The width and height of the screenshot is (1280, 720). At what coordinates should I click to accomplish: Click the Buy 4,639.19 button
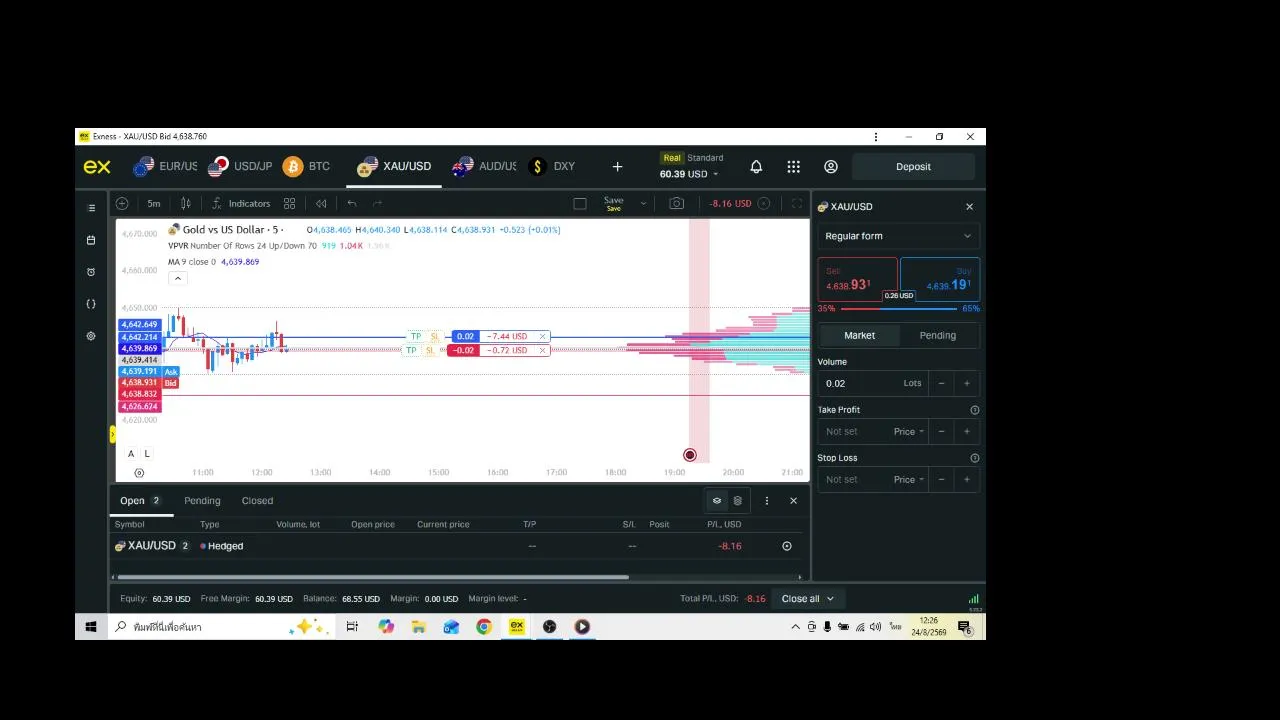(x=940, y=280)
